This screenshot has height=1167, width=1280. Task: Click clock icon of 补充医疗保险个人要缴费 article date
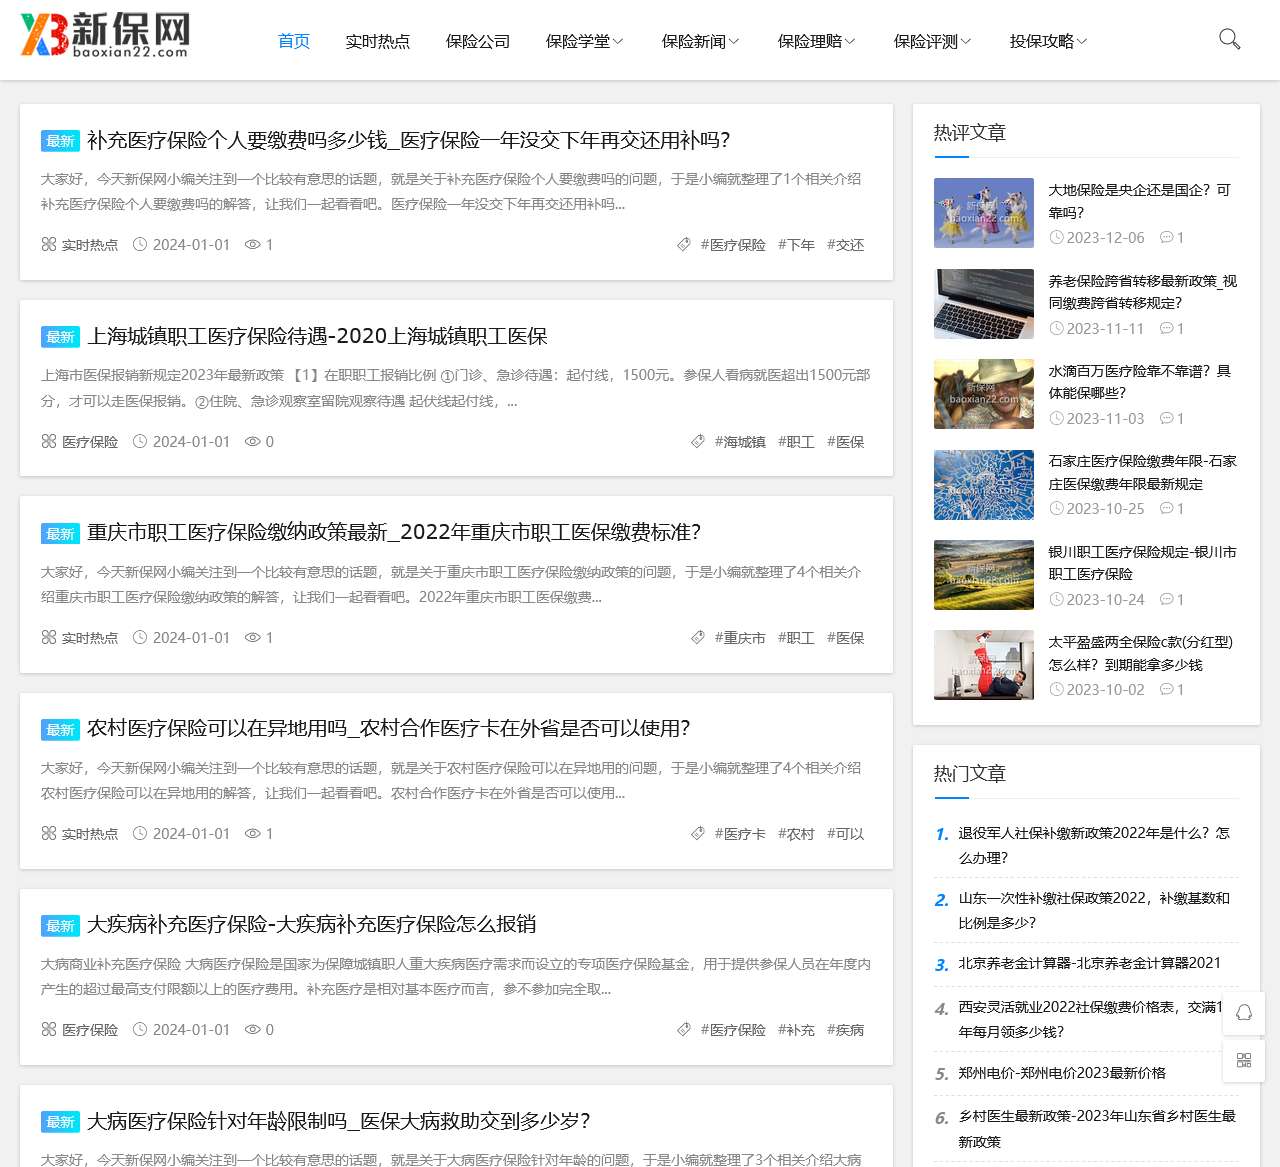point(140,244)
